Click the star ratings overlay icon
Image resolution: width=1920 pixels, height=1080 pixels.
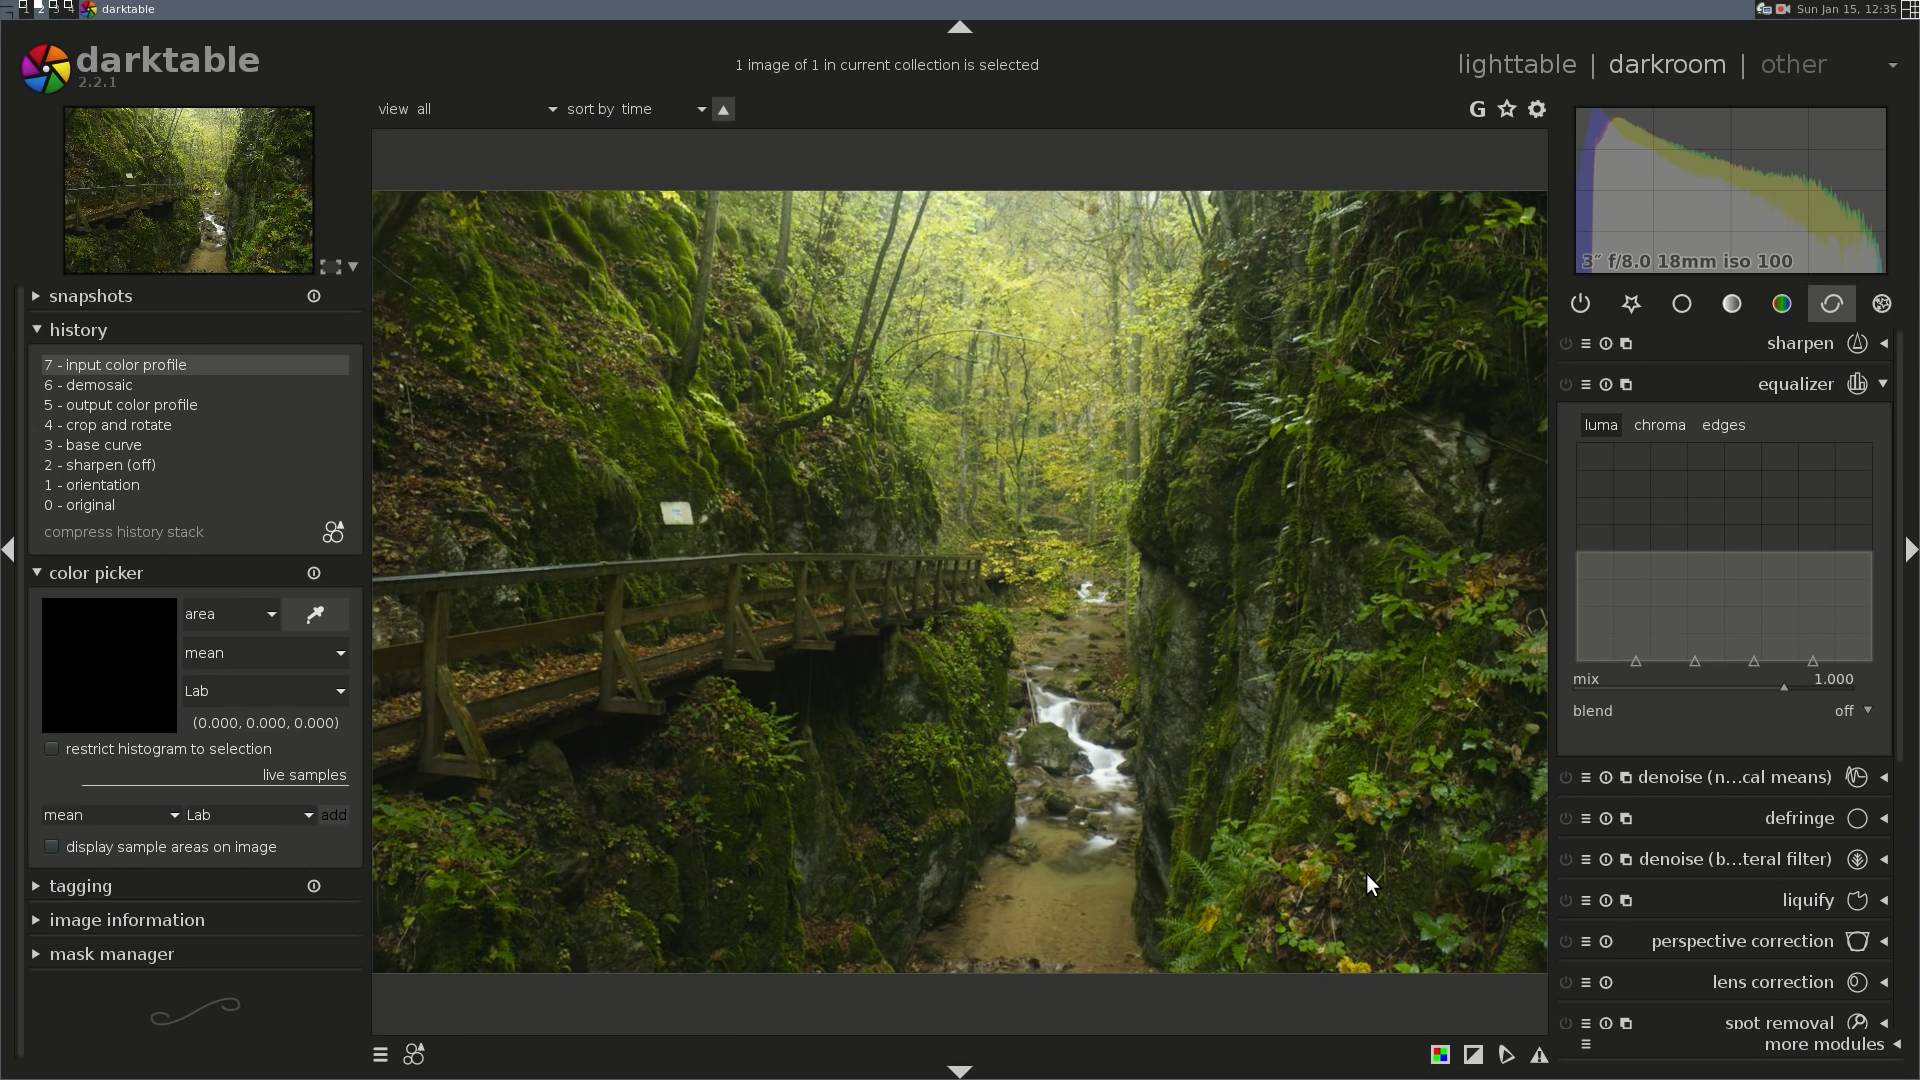(x=1507, y=110)
